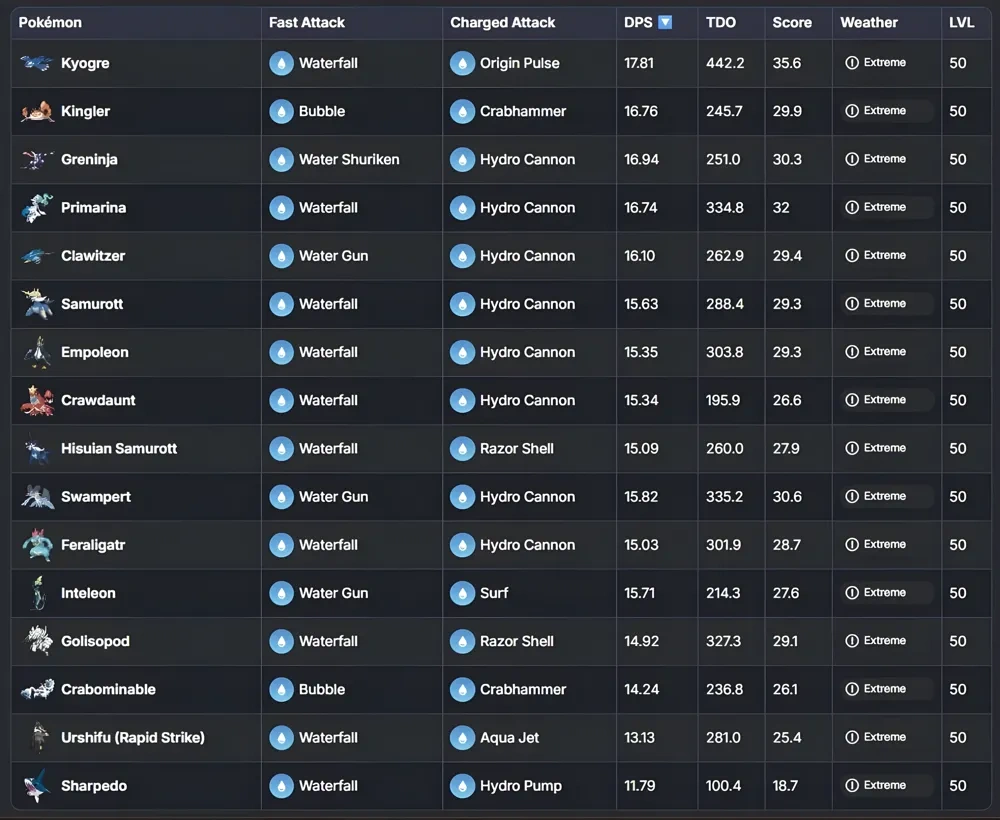Click water icon next to Hydro Pump
The width and height of the screenshot is (1000, 820).
[462, 786]
